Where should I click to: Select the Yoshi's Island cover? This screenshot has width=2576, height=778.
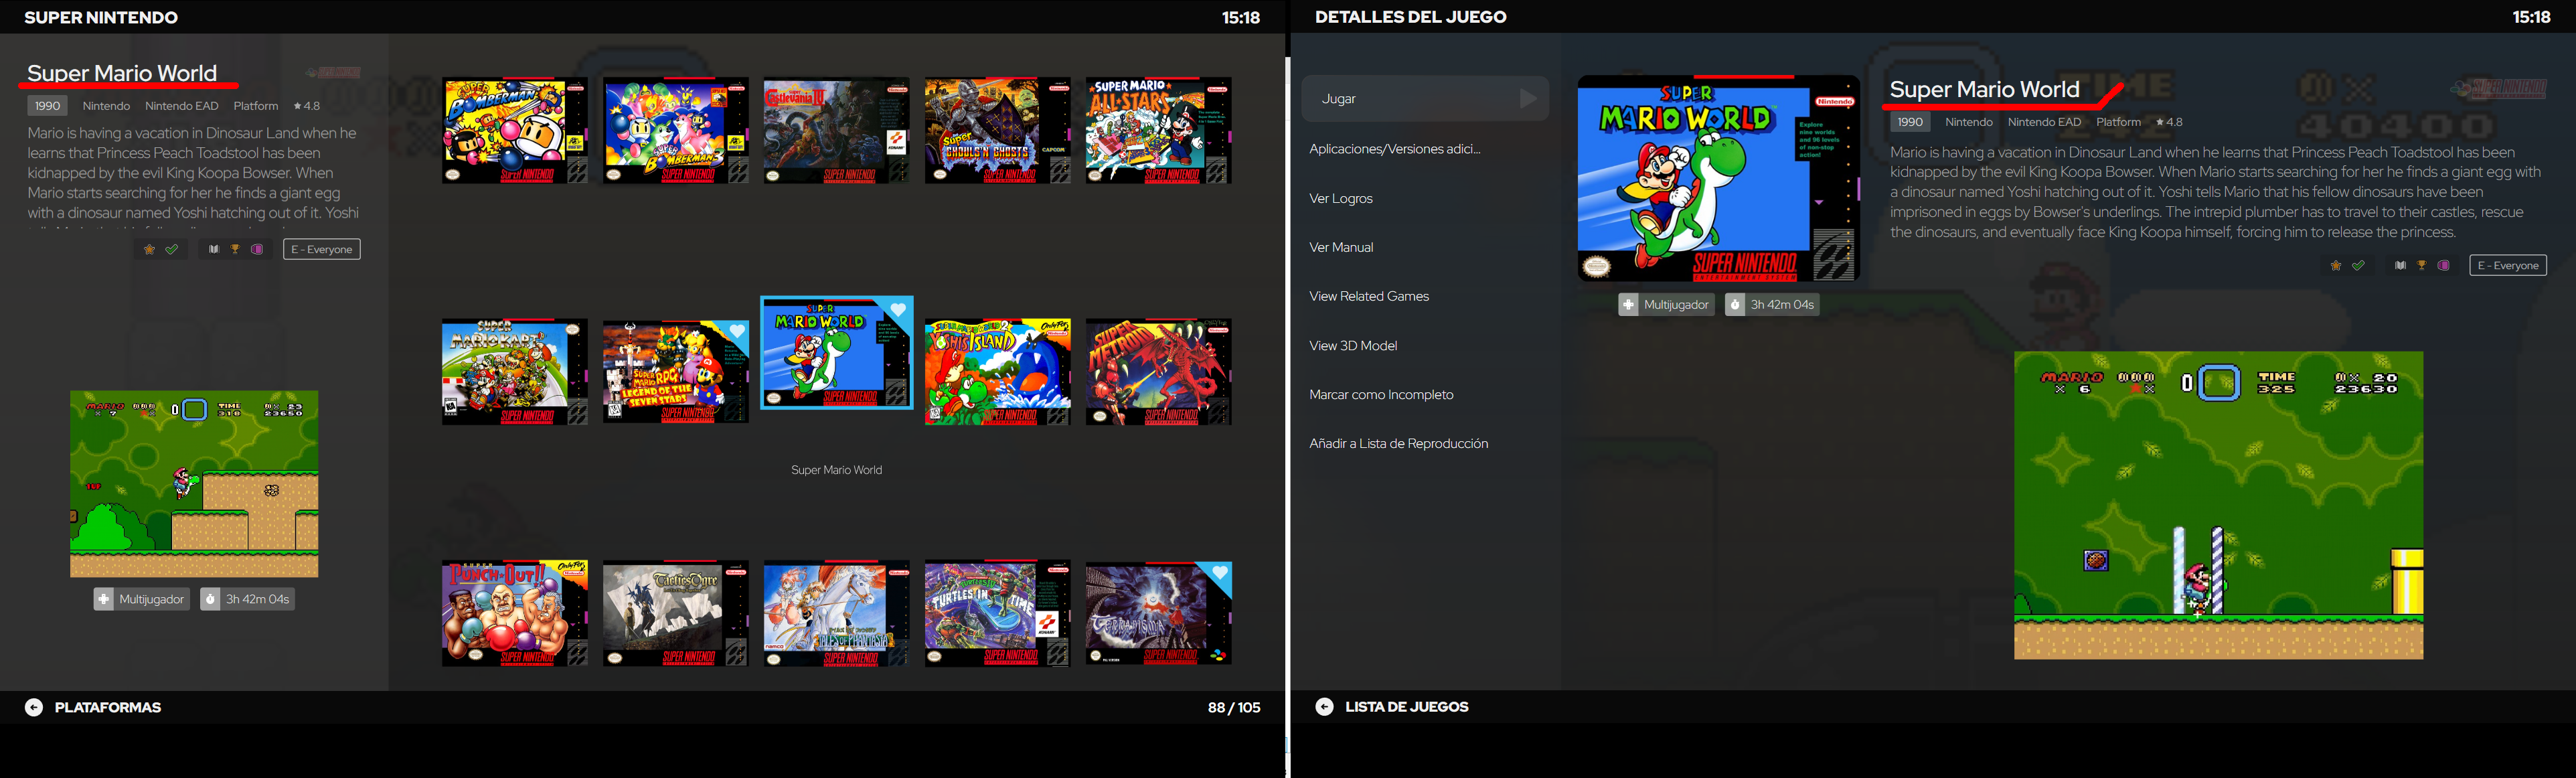(998, 372)
